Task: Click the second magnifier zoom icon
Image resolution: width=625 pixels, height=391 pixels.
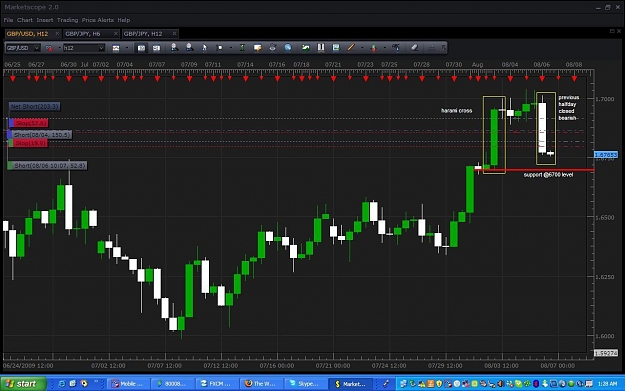Action: [190, 47]
